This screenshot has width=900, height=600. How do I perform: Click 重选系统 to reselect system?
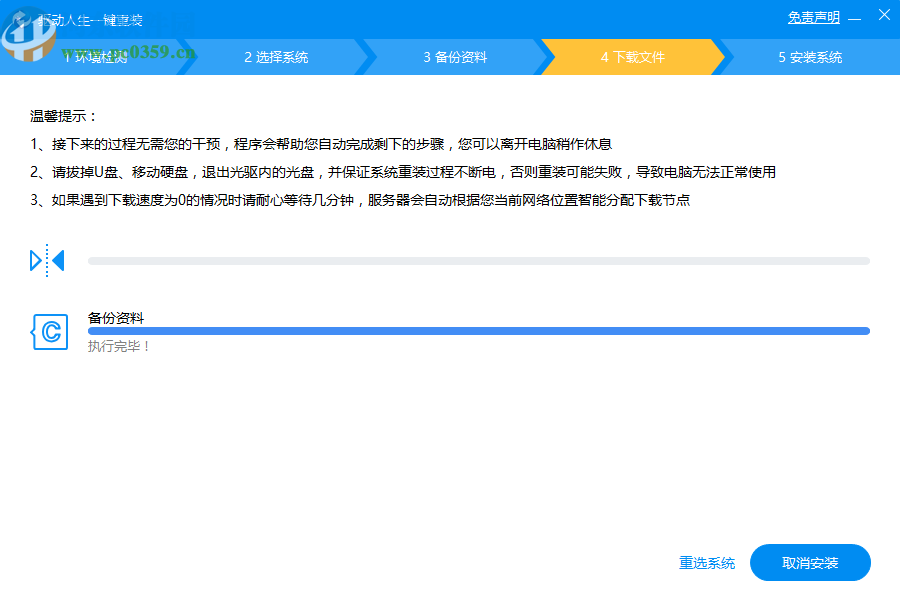pos(707,563)
